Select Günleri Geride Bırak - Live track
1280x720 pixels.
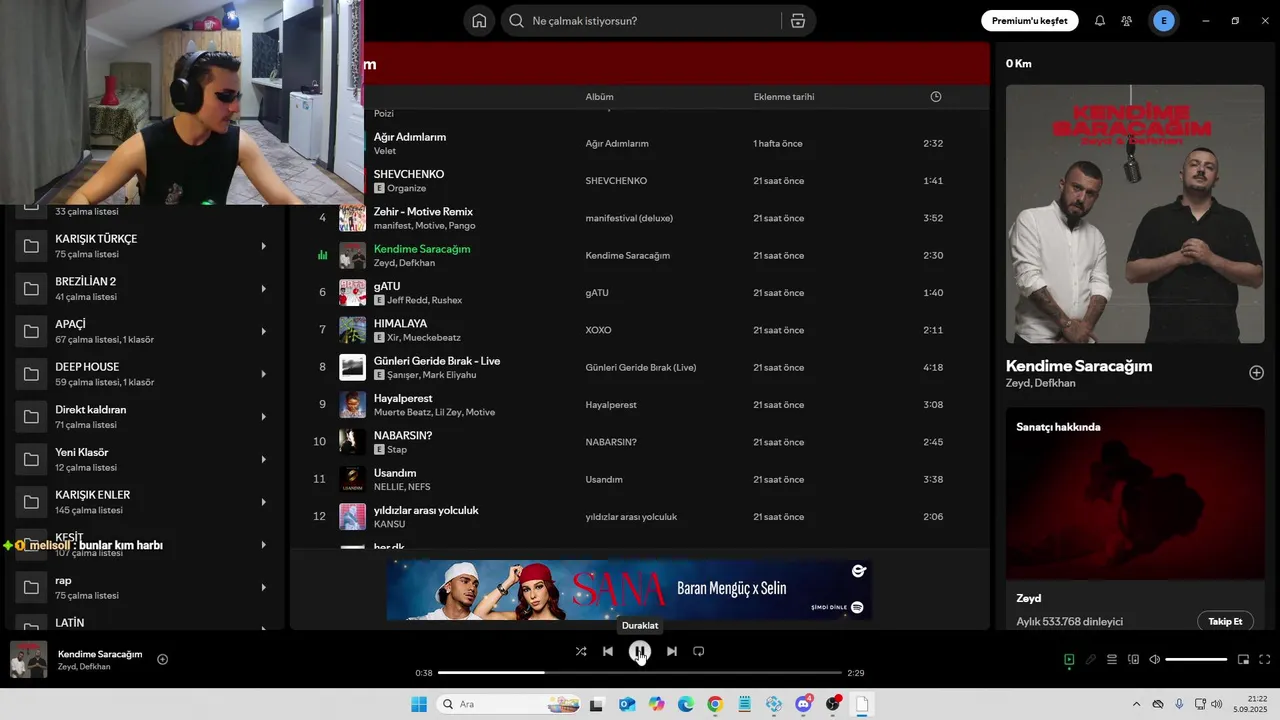point(640,367)
